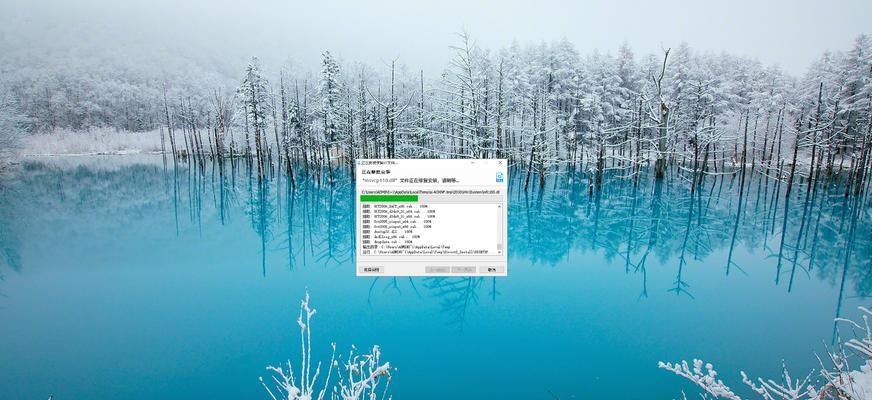872x400 pixels.
Task: Click the "msvcp110.dll" status message line
Action: (410, 180)
